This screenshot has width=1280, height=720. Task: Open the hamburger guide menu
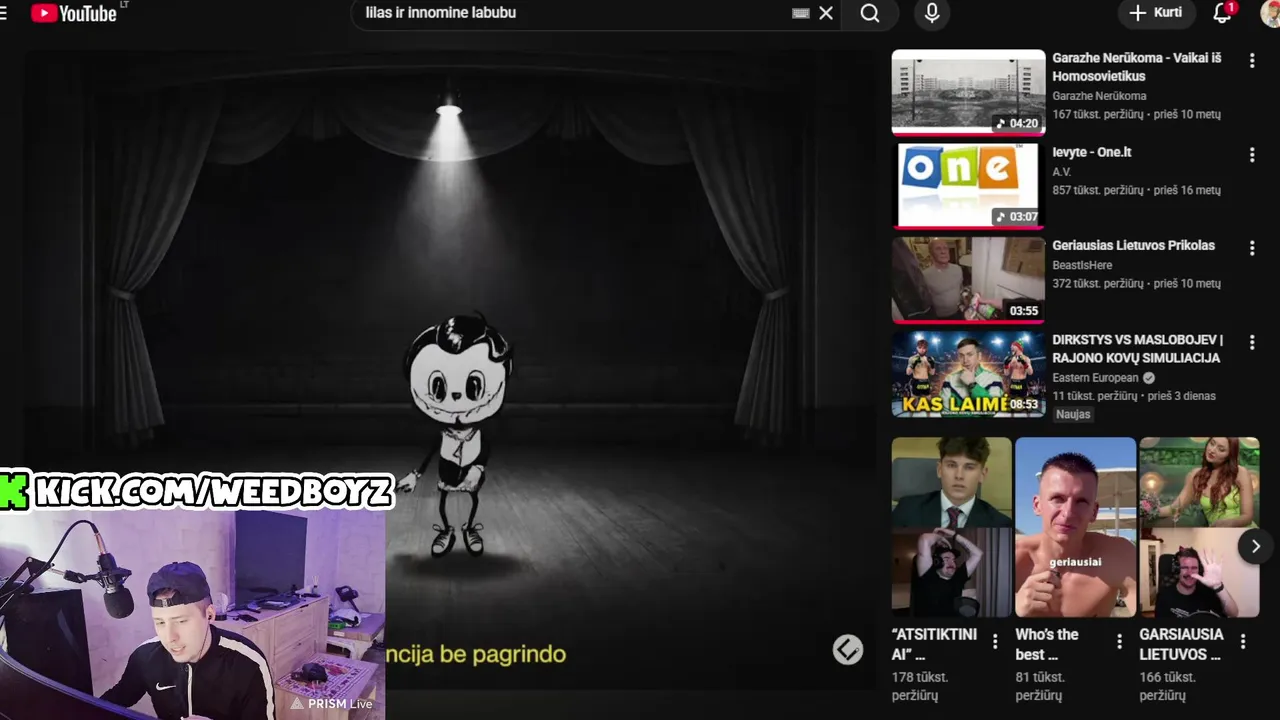[3, 13]
